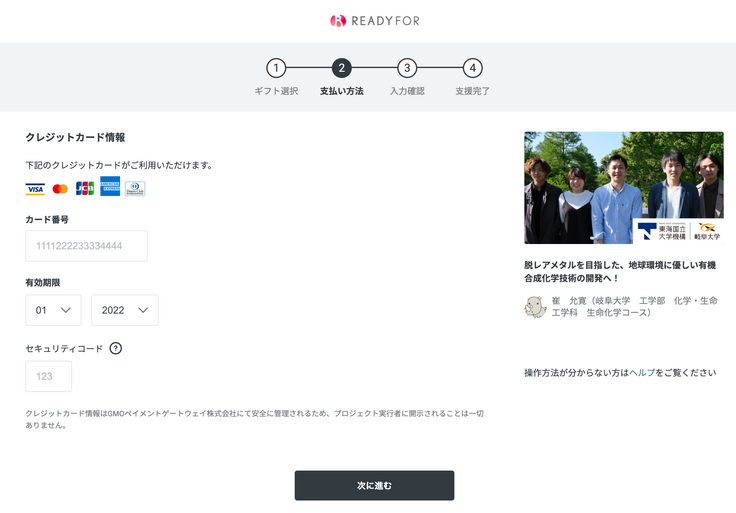The image size is (736, 513).
Task: Open the ヘルプ help link
Action: [642, 372]
